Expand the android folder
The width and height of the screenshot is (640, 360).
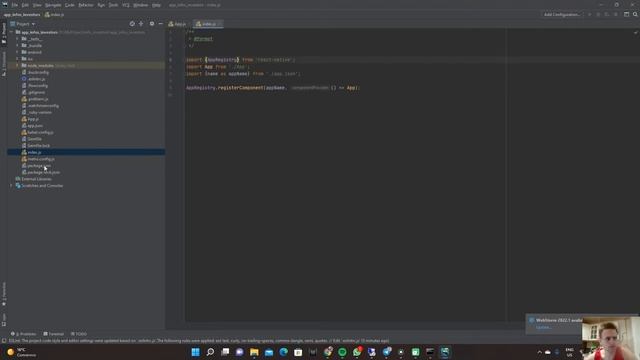click(x=17, y=52)
